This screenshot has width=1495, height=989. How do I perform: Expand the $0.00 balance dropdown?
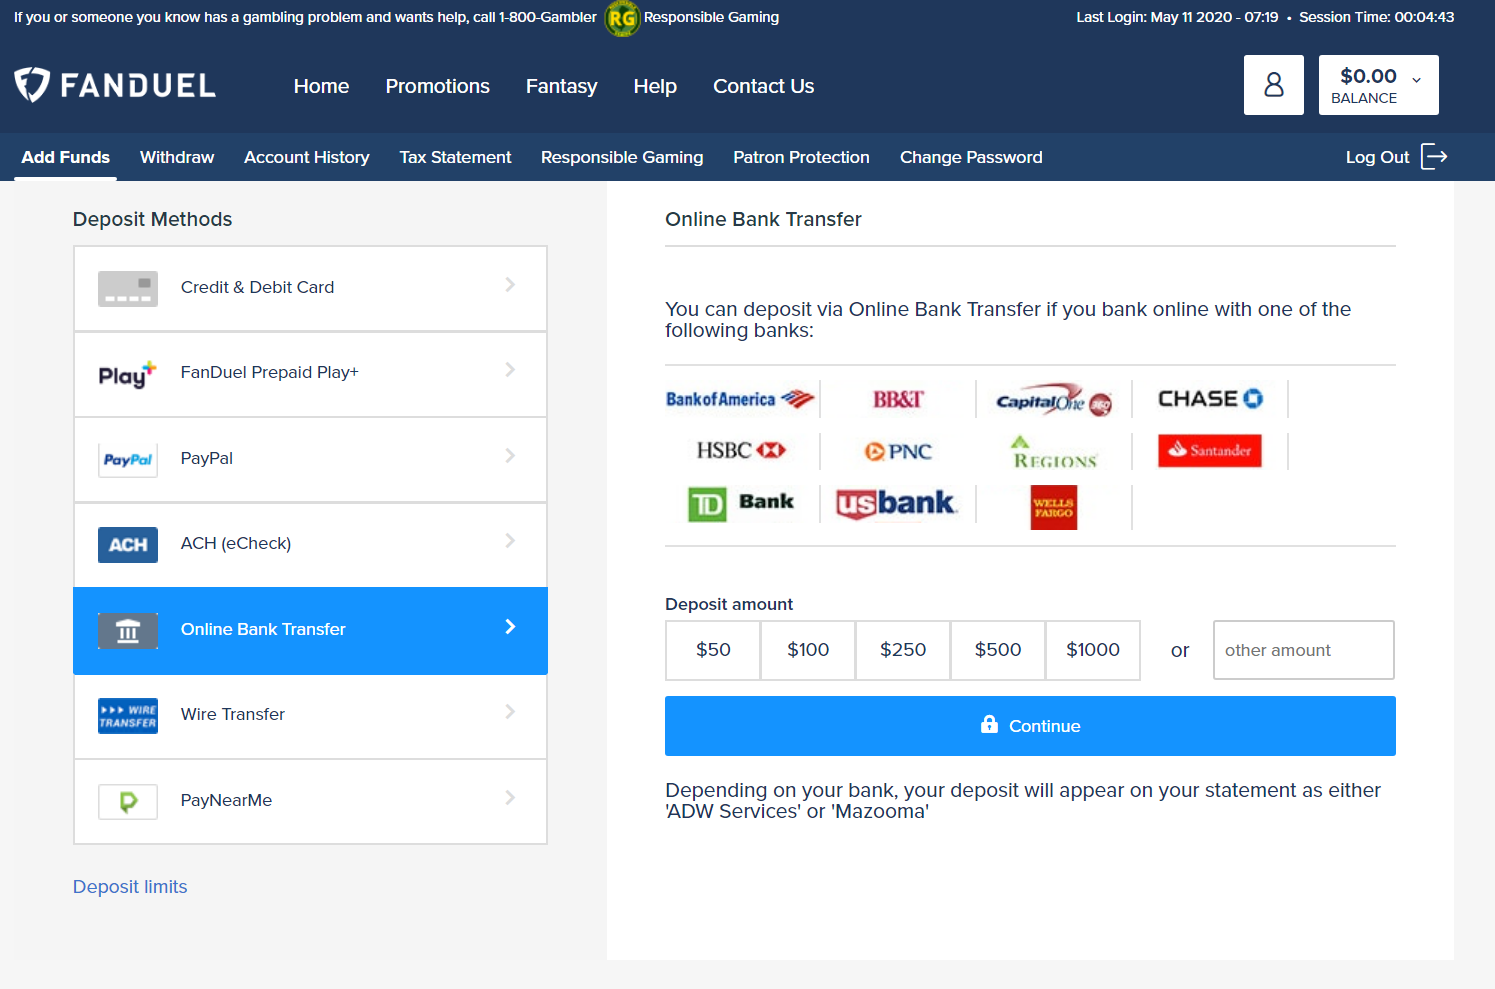tap(1378, 85)
